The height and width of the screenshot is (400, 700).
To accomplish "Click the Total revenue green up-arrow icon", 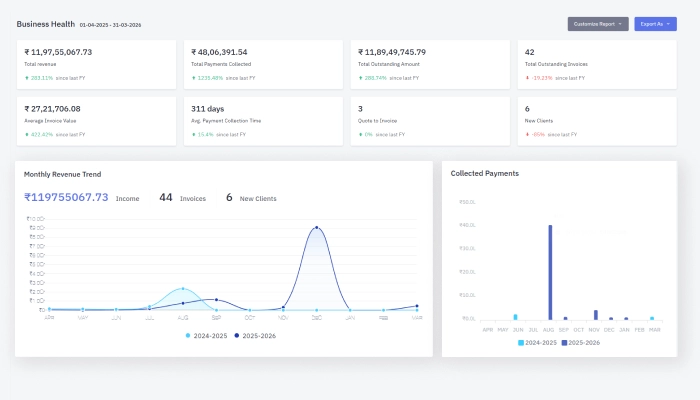I will pos(26,77).
